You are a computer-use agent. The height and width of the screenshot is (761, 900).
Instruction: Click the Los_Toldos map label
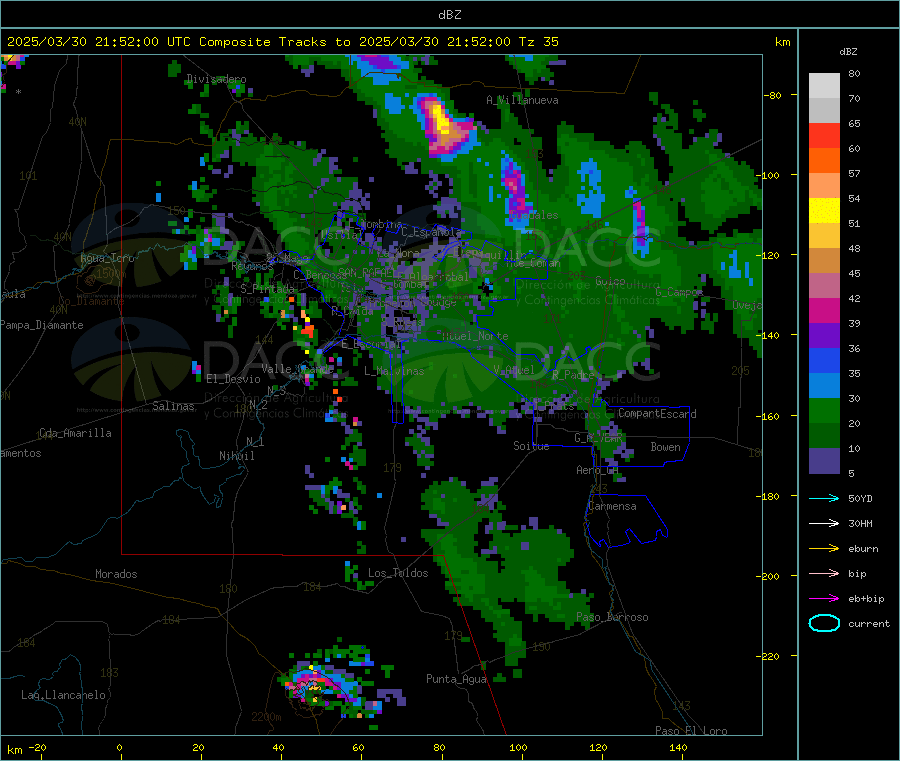tap(398, 573)
